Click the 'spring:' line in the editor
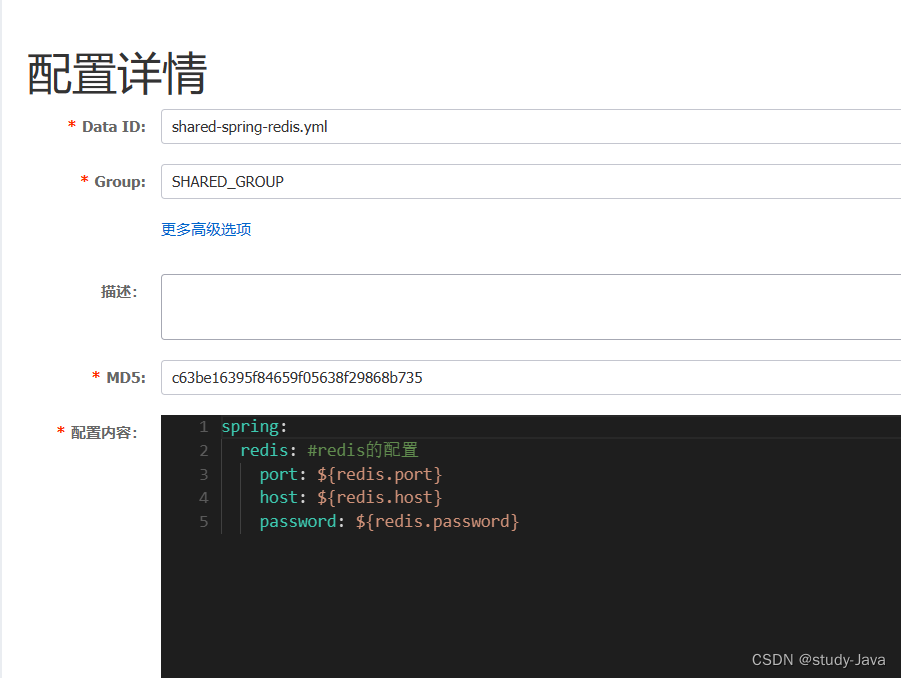 click(254, 427)
